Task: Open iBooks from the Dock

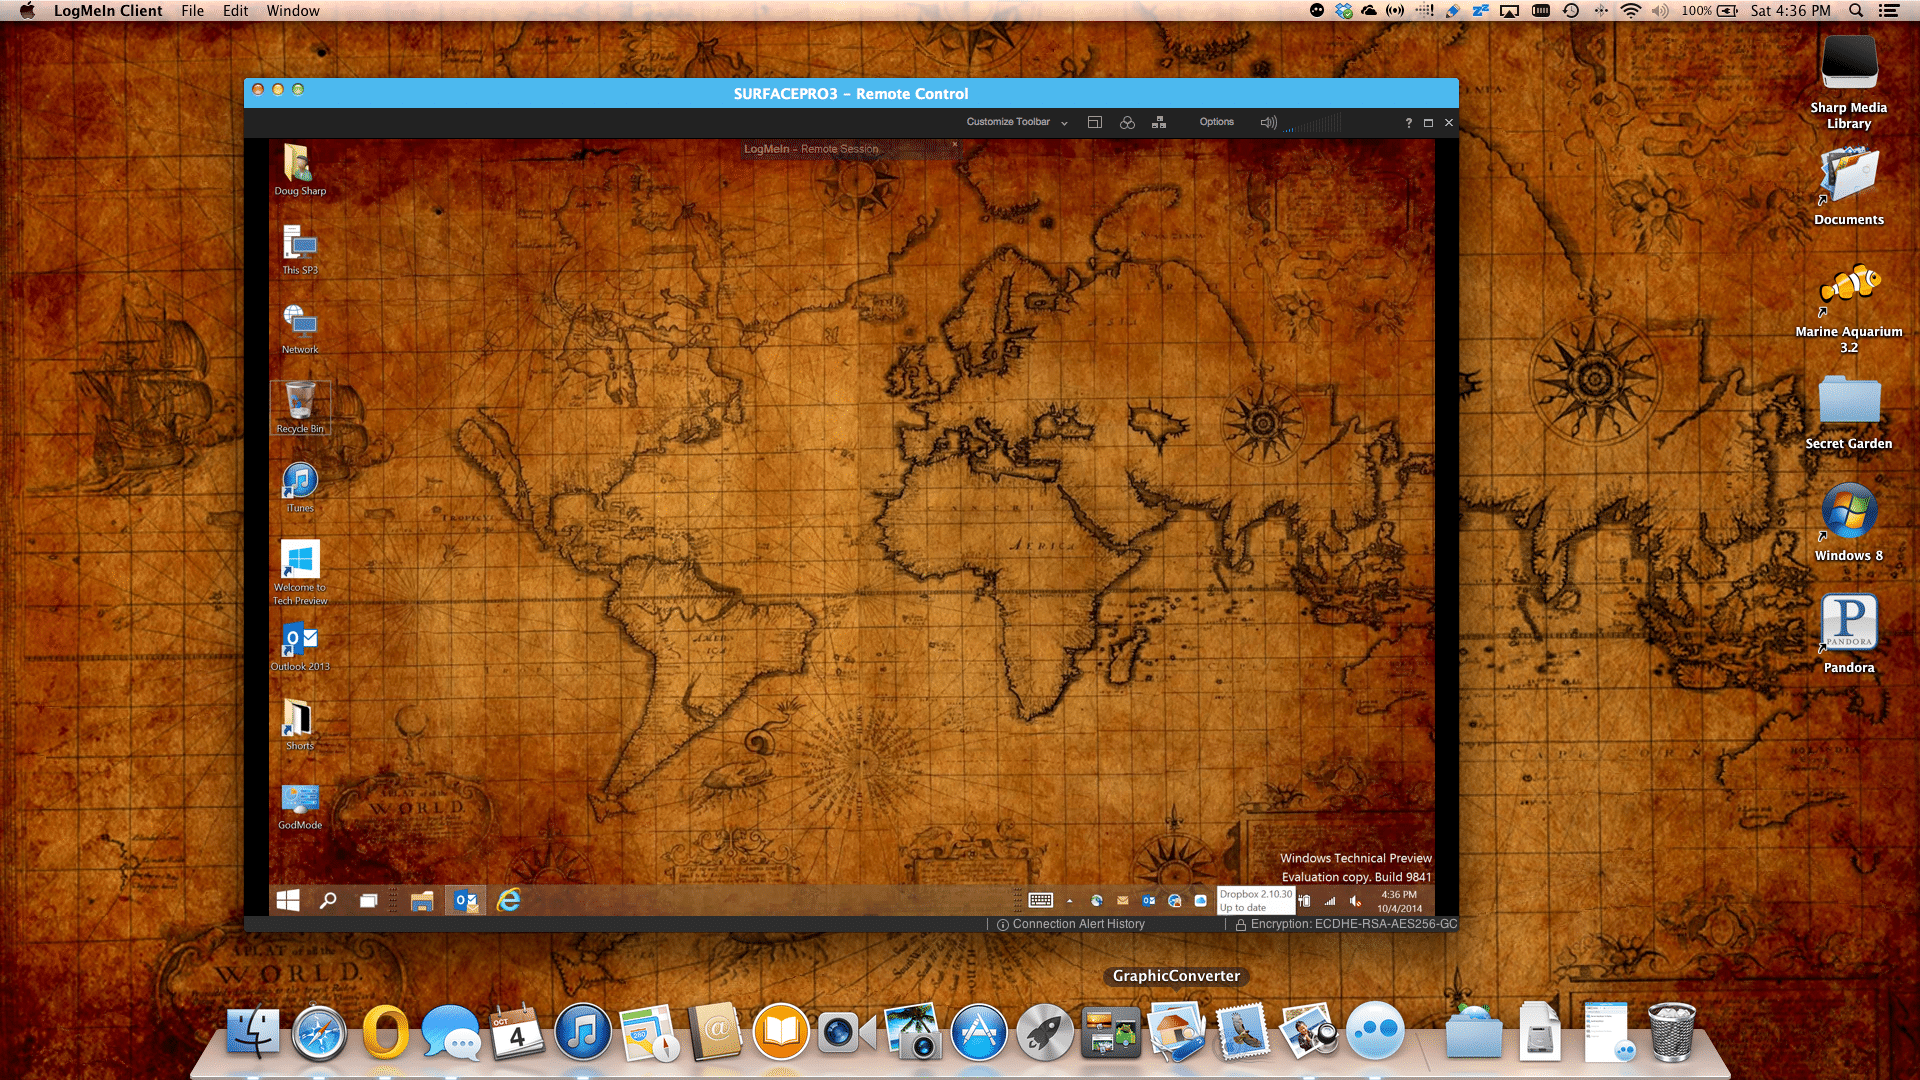Action: [781, 1032]
